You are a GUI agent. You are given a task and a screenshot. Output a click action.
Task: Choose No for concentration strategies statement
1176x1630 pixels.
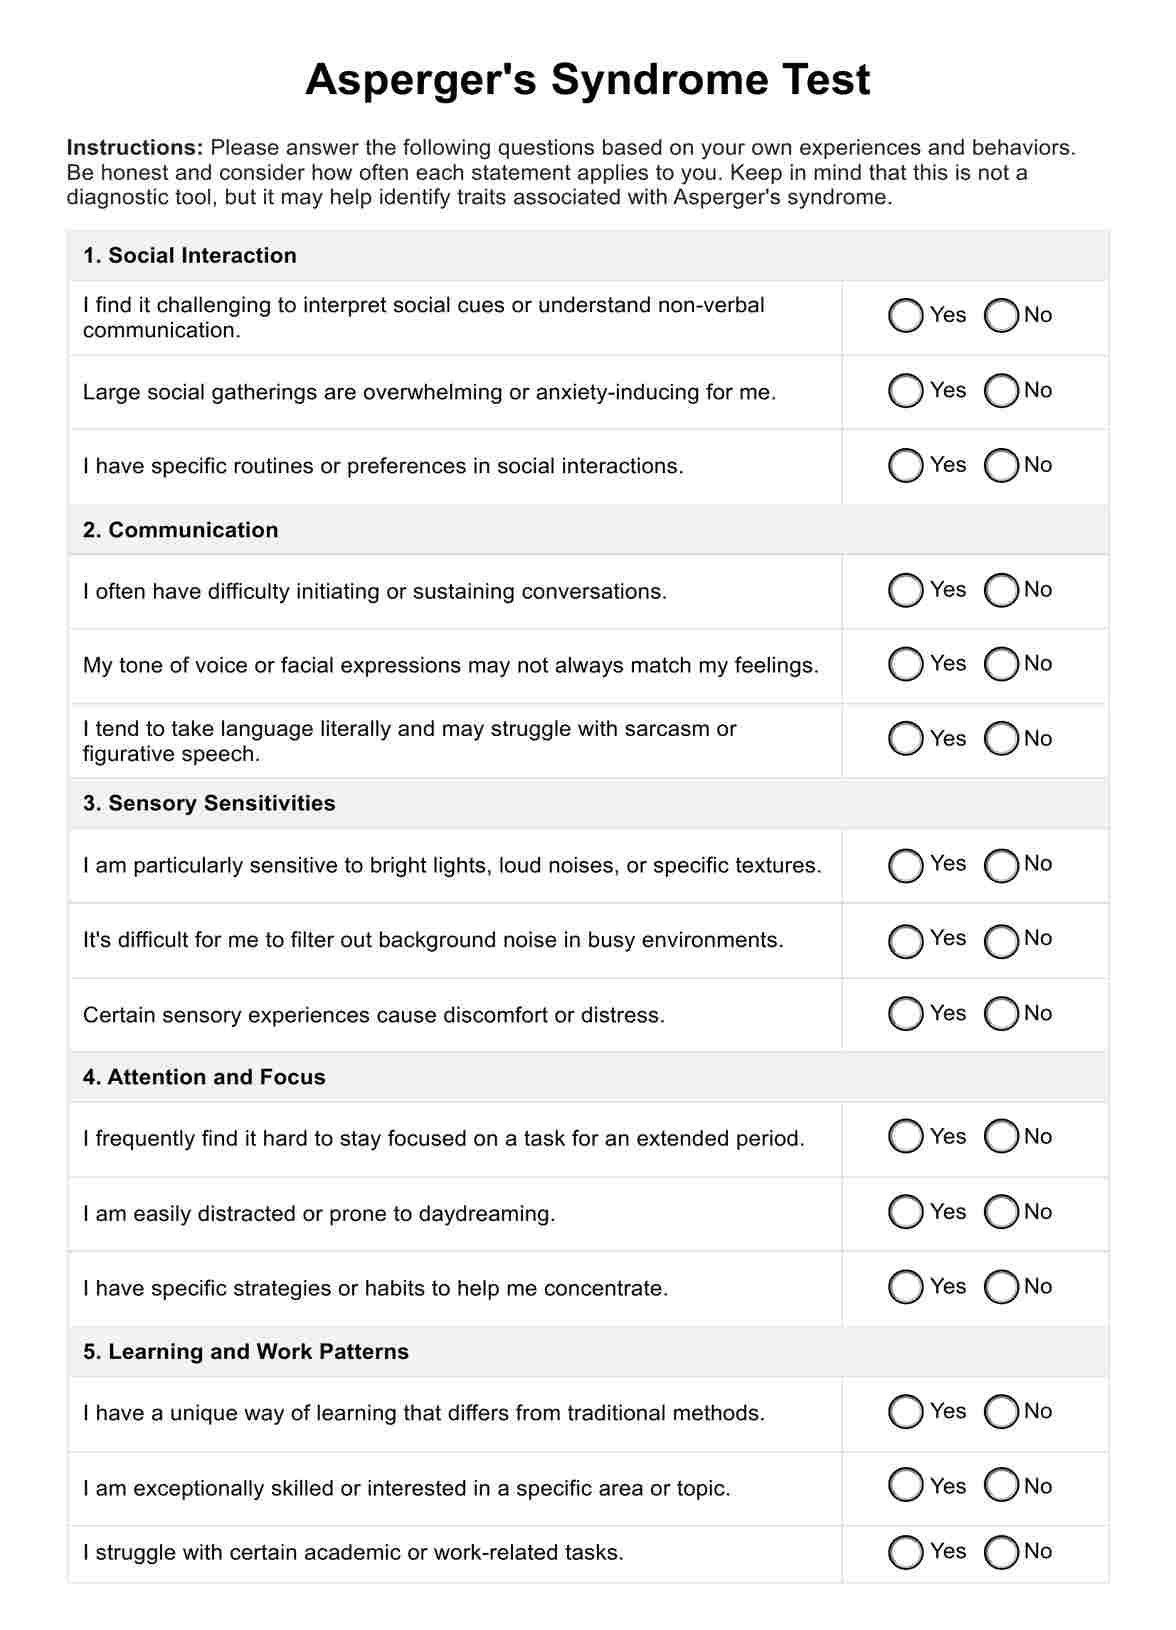coord(1001,1287)
